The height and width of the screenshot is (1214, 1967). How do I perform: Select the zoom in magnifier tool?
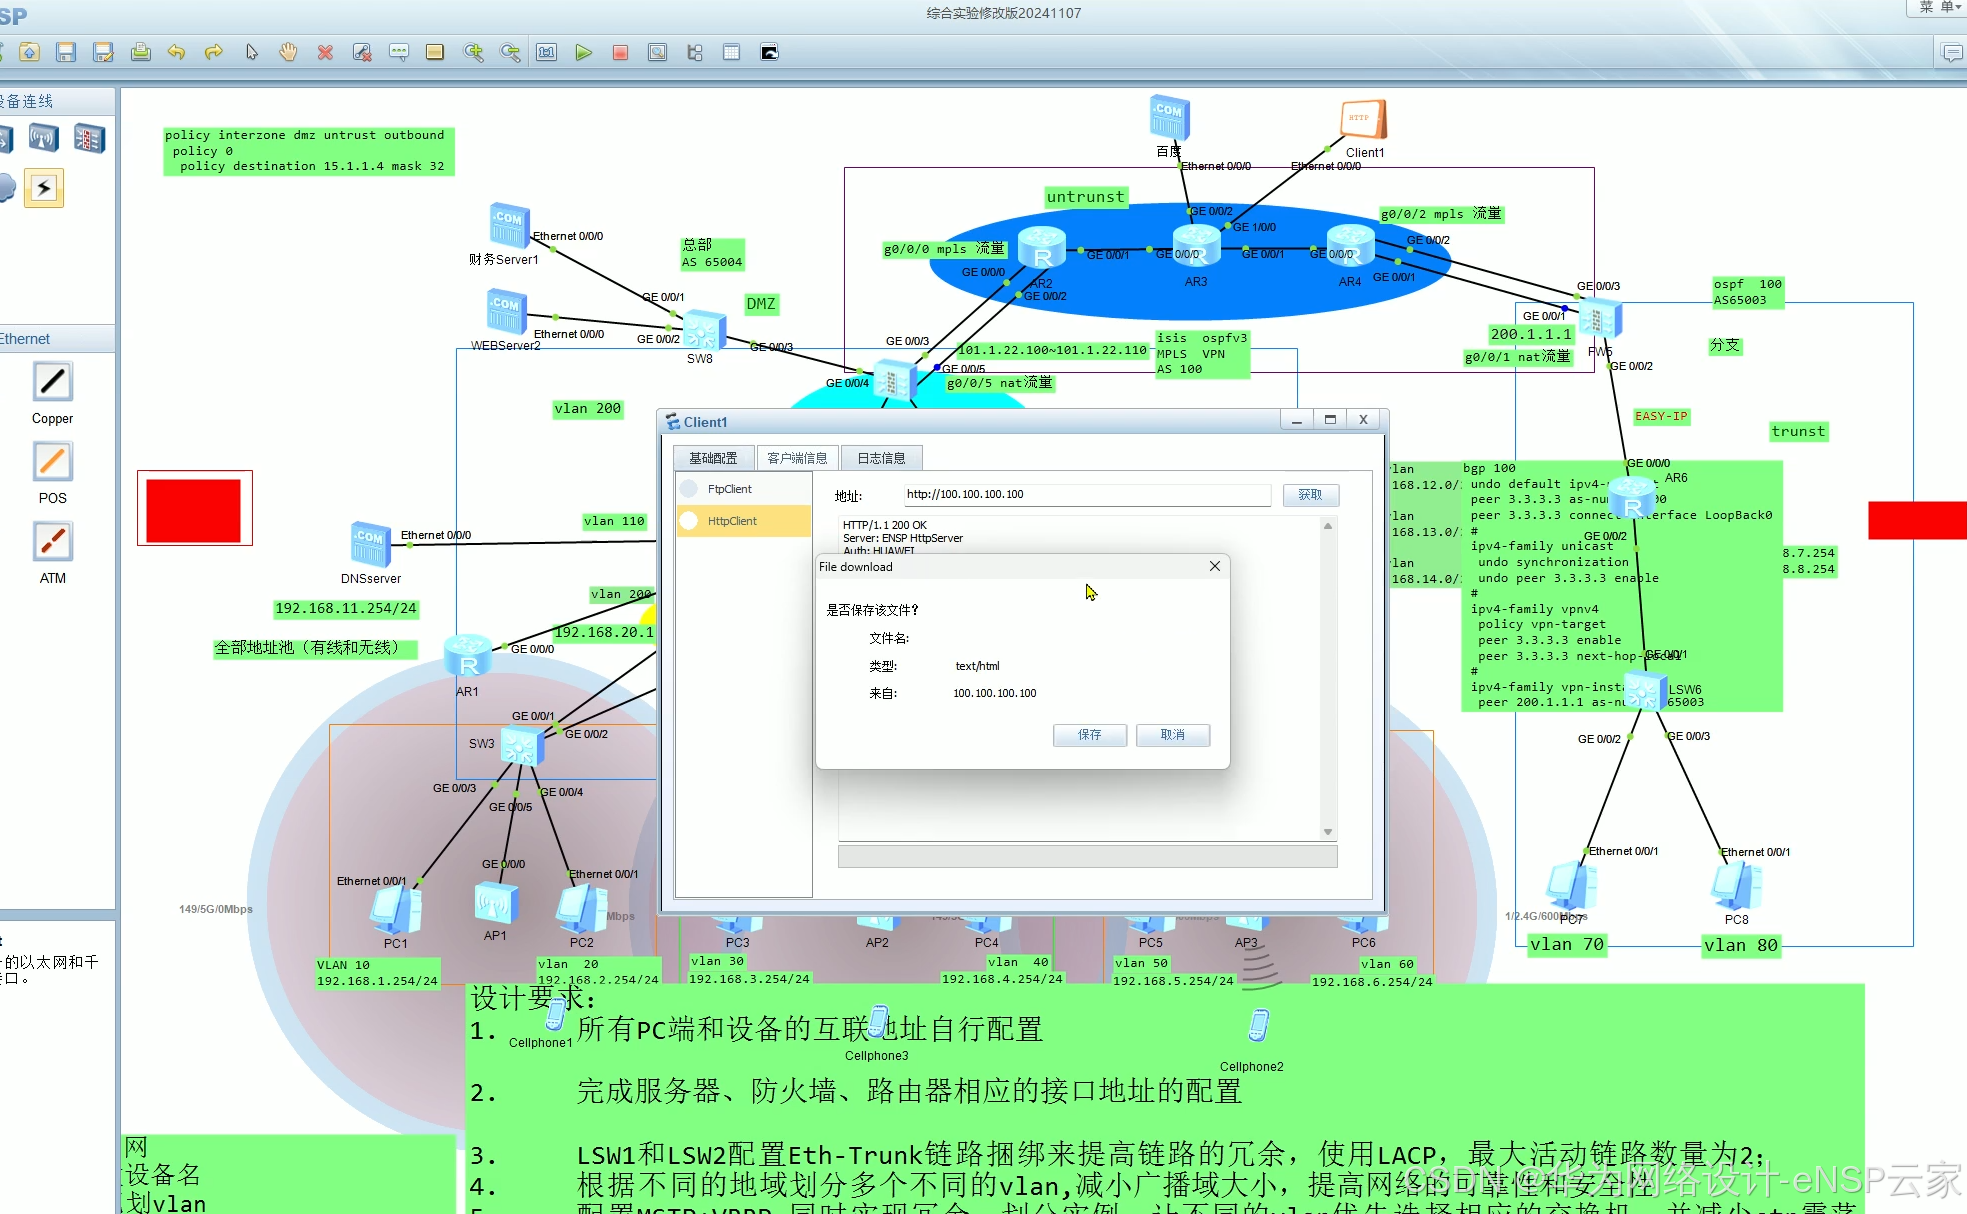tap(476, 52)
